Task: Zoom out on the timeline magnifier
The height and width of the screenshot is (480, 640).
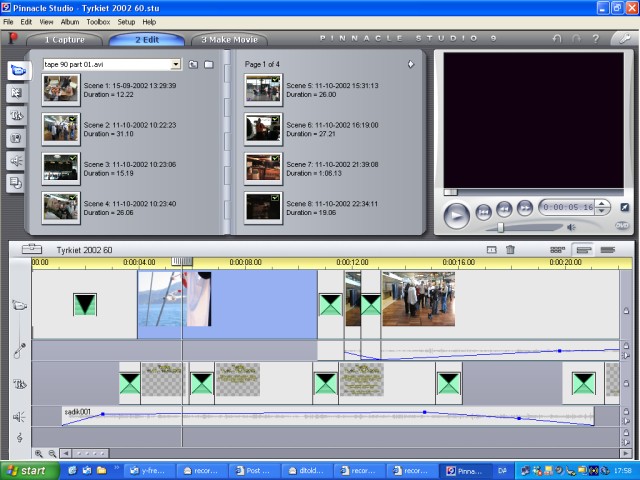Action: [52, 453]
